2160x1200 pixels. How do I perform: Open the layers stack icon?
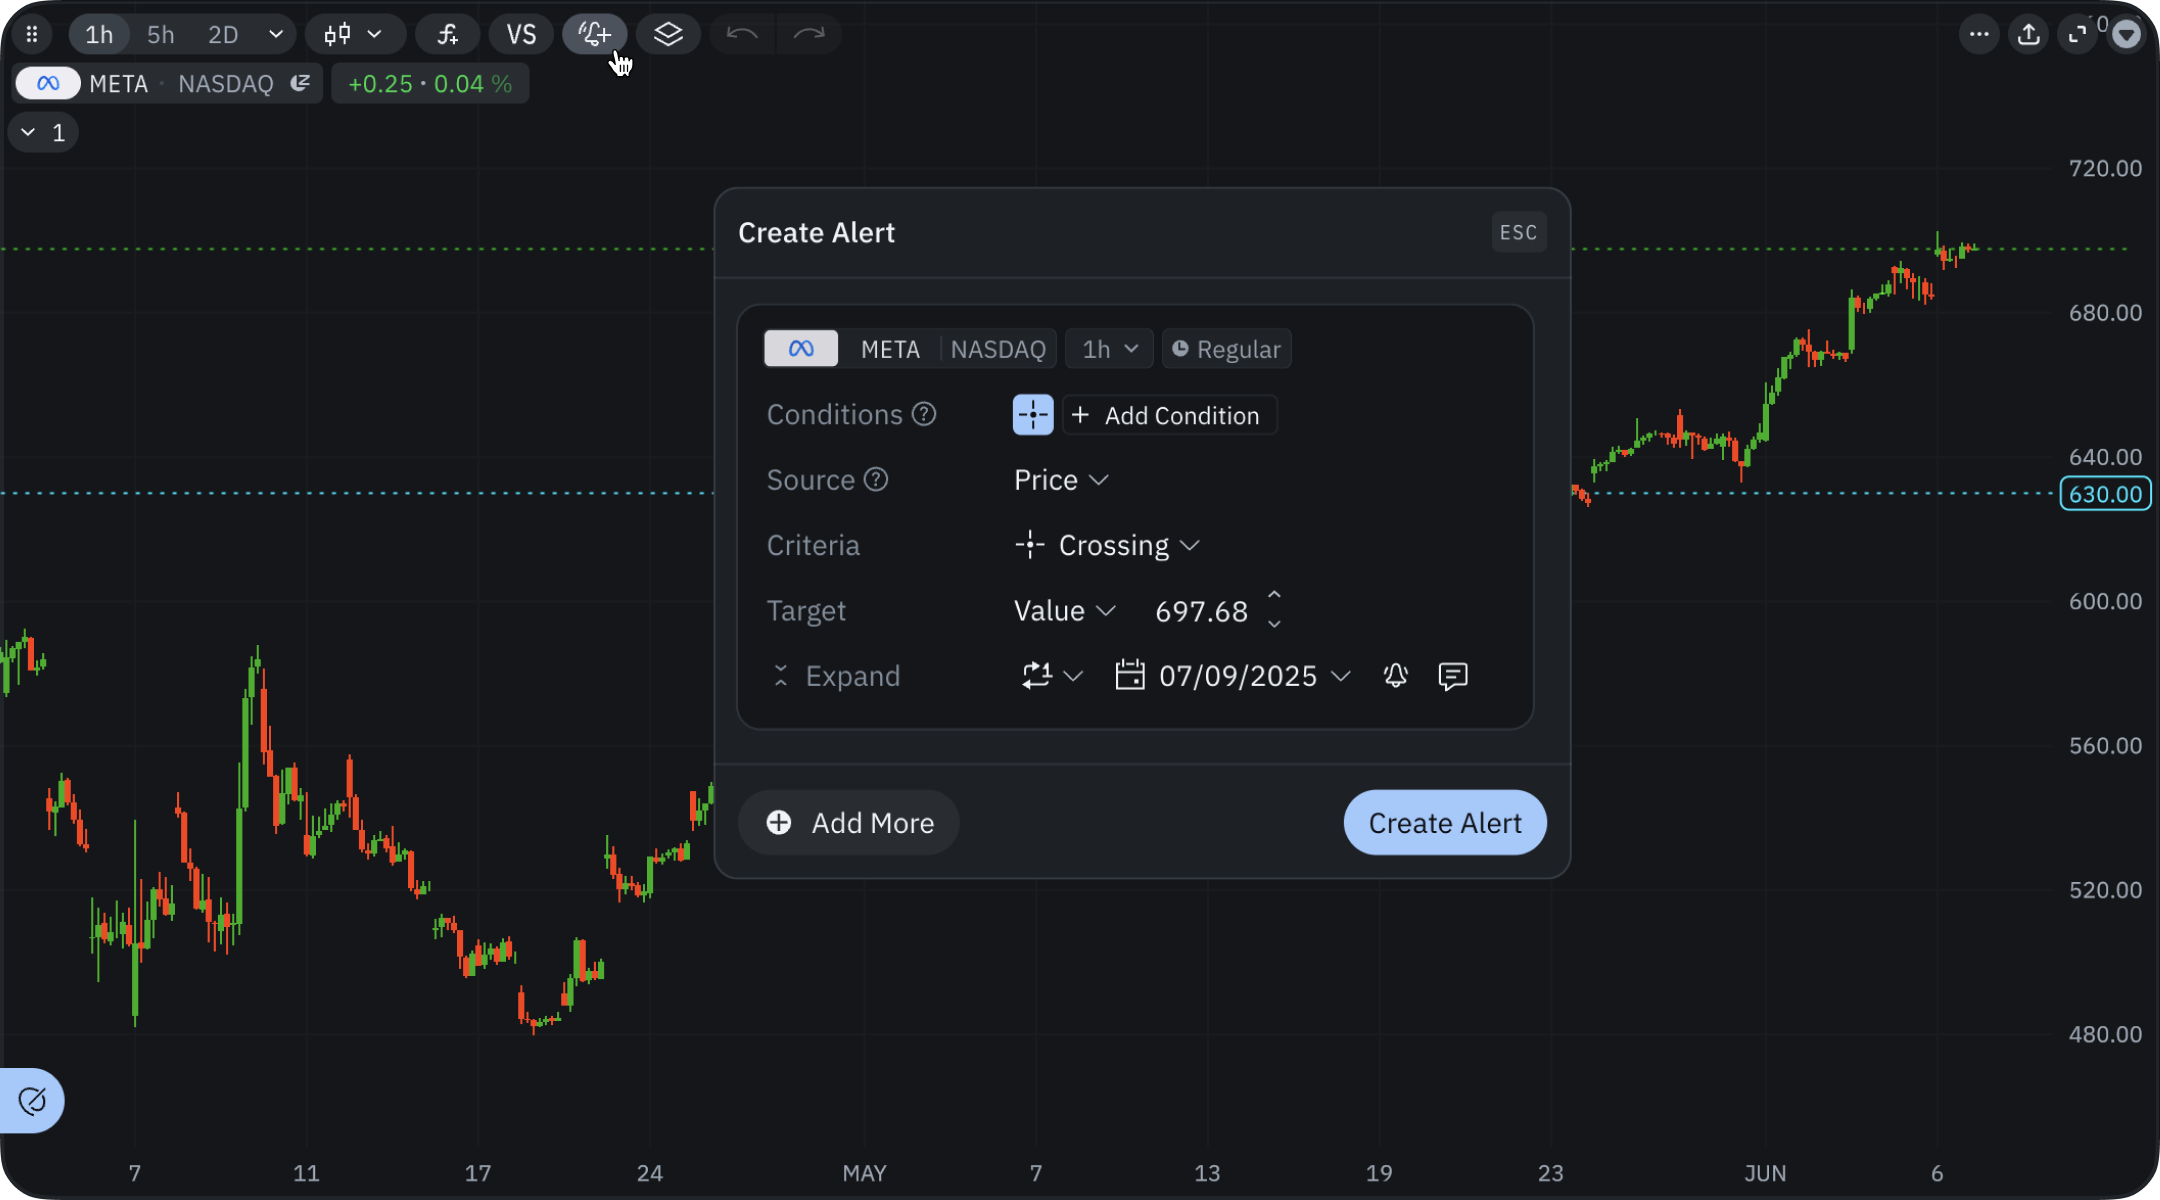[668, 34]
